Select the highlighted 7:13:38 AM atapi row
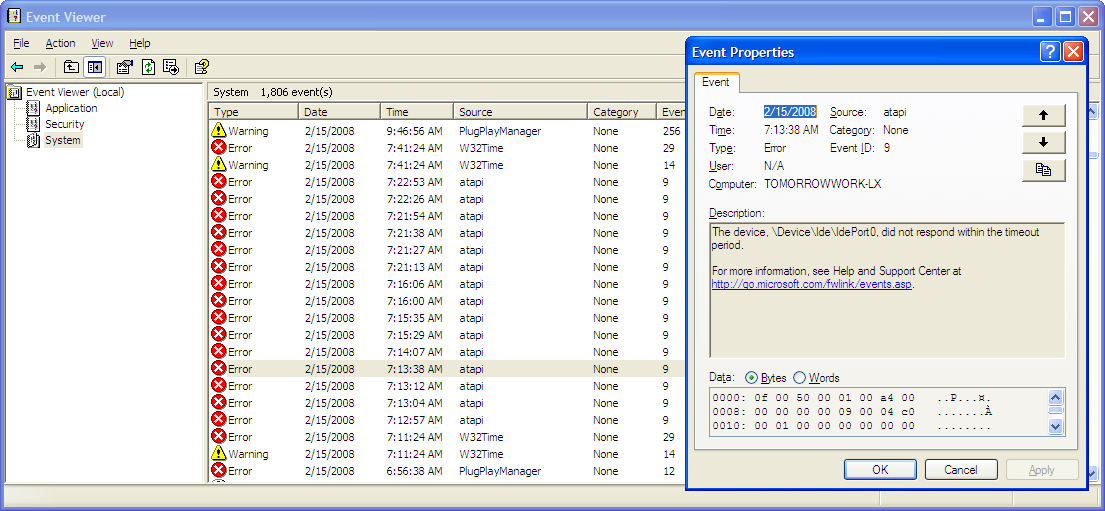The width and height of the screenshot is (1105, 511). tap(447, 369)
